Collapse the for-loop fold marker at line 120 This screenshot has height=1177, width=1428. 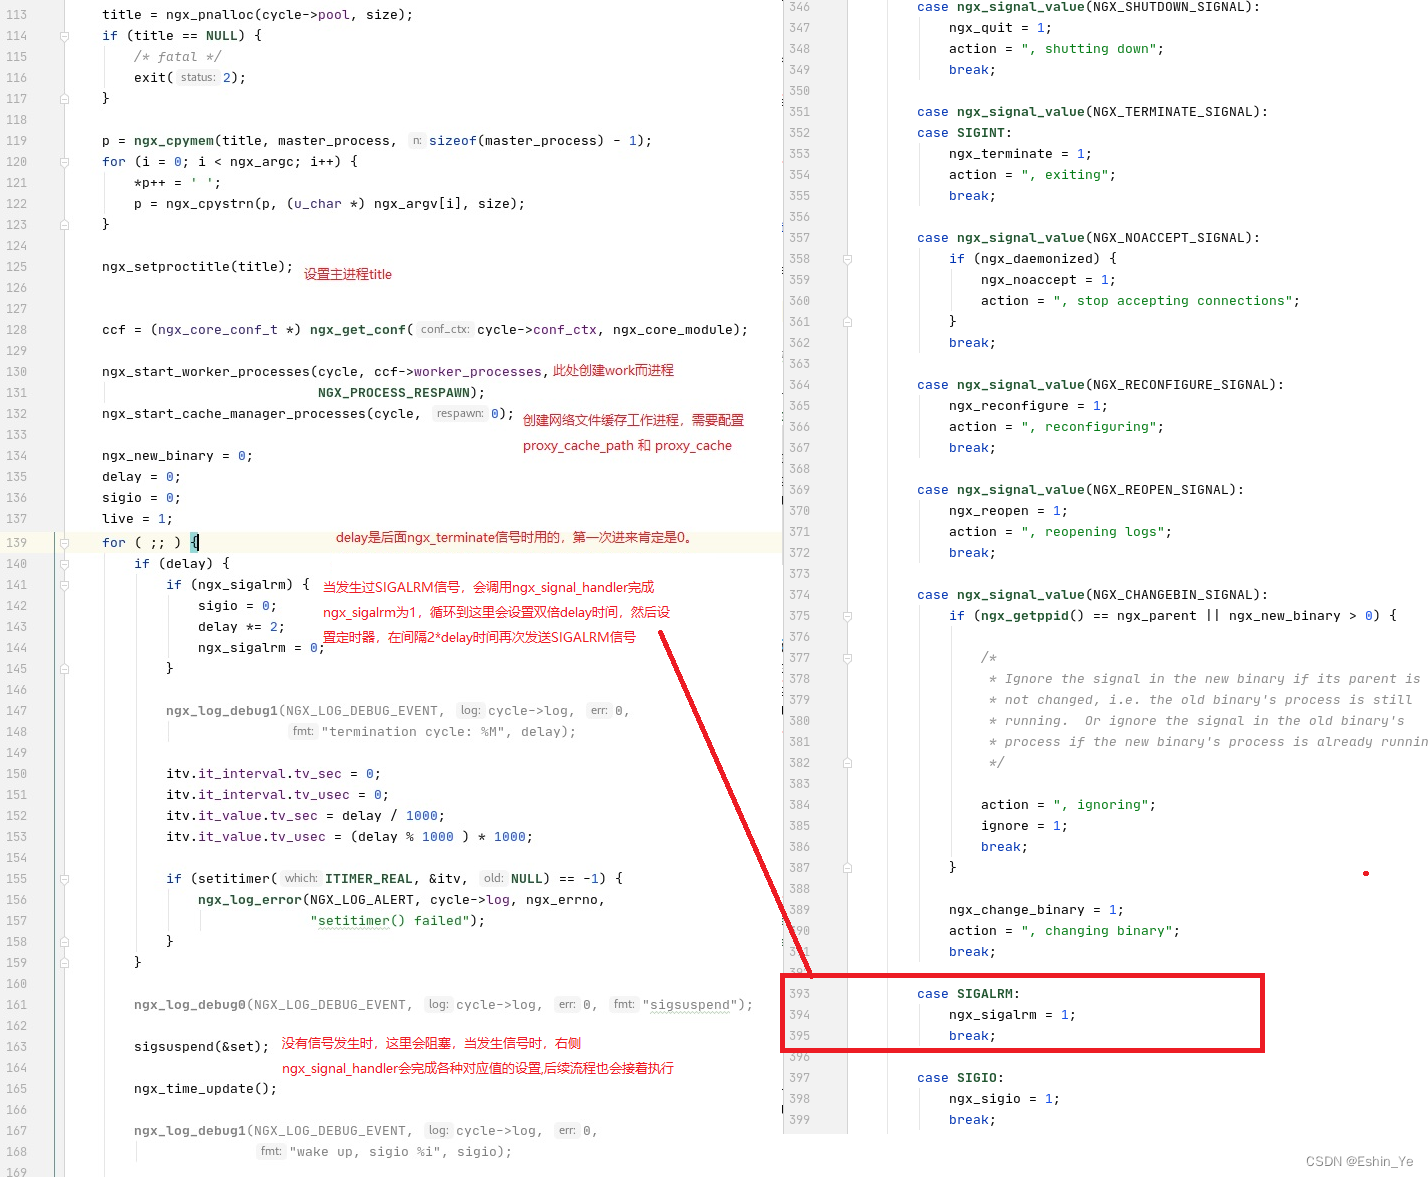64,162
